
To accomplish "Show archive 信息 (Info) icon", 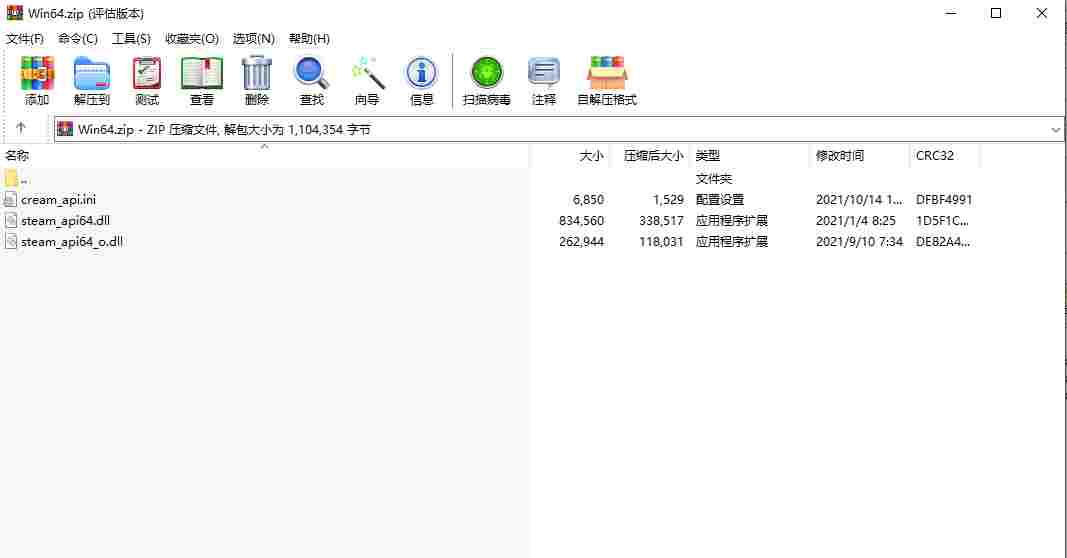I will (421, 73).
